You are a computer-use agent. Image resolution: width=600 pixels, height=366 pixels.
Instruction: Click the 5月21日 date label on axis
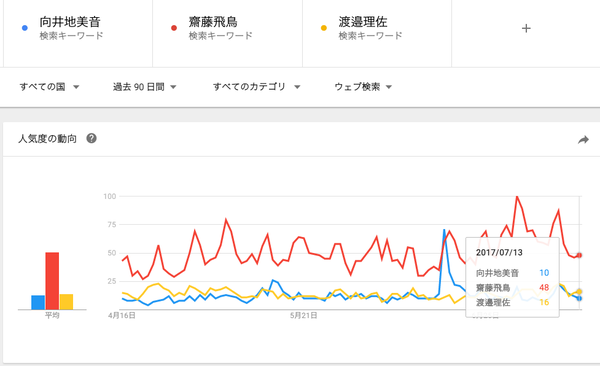click(303, 315)
